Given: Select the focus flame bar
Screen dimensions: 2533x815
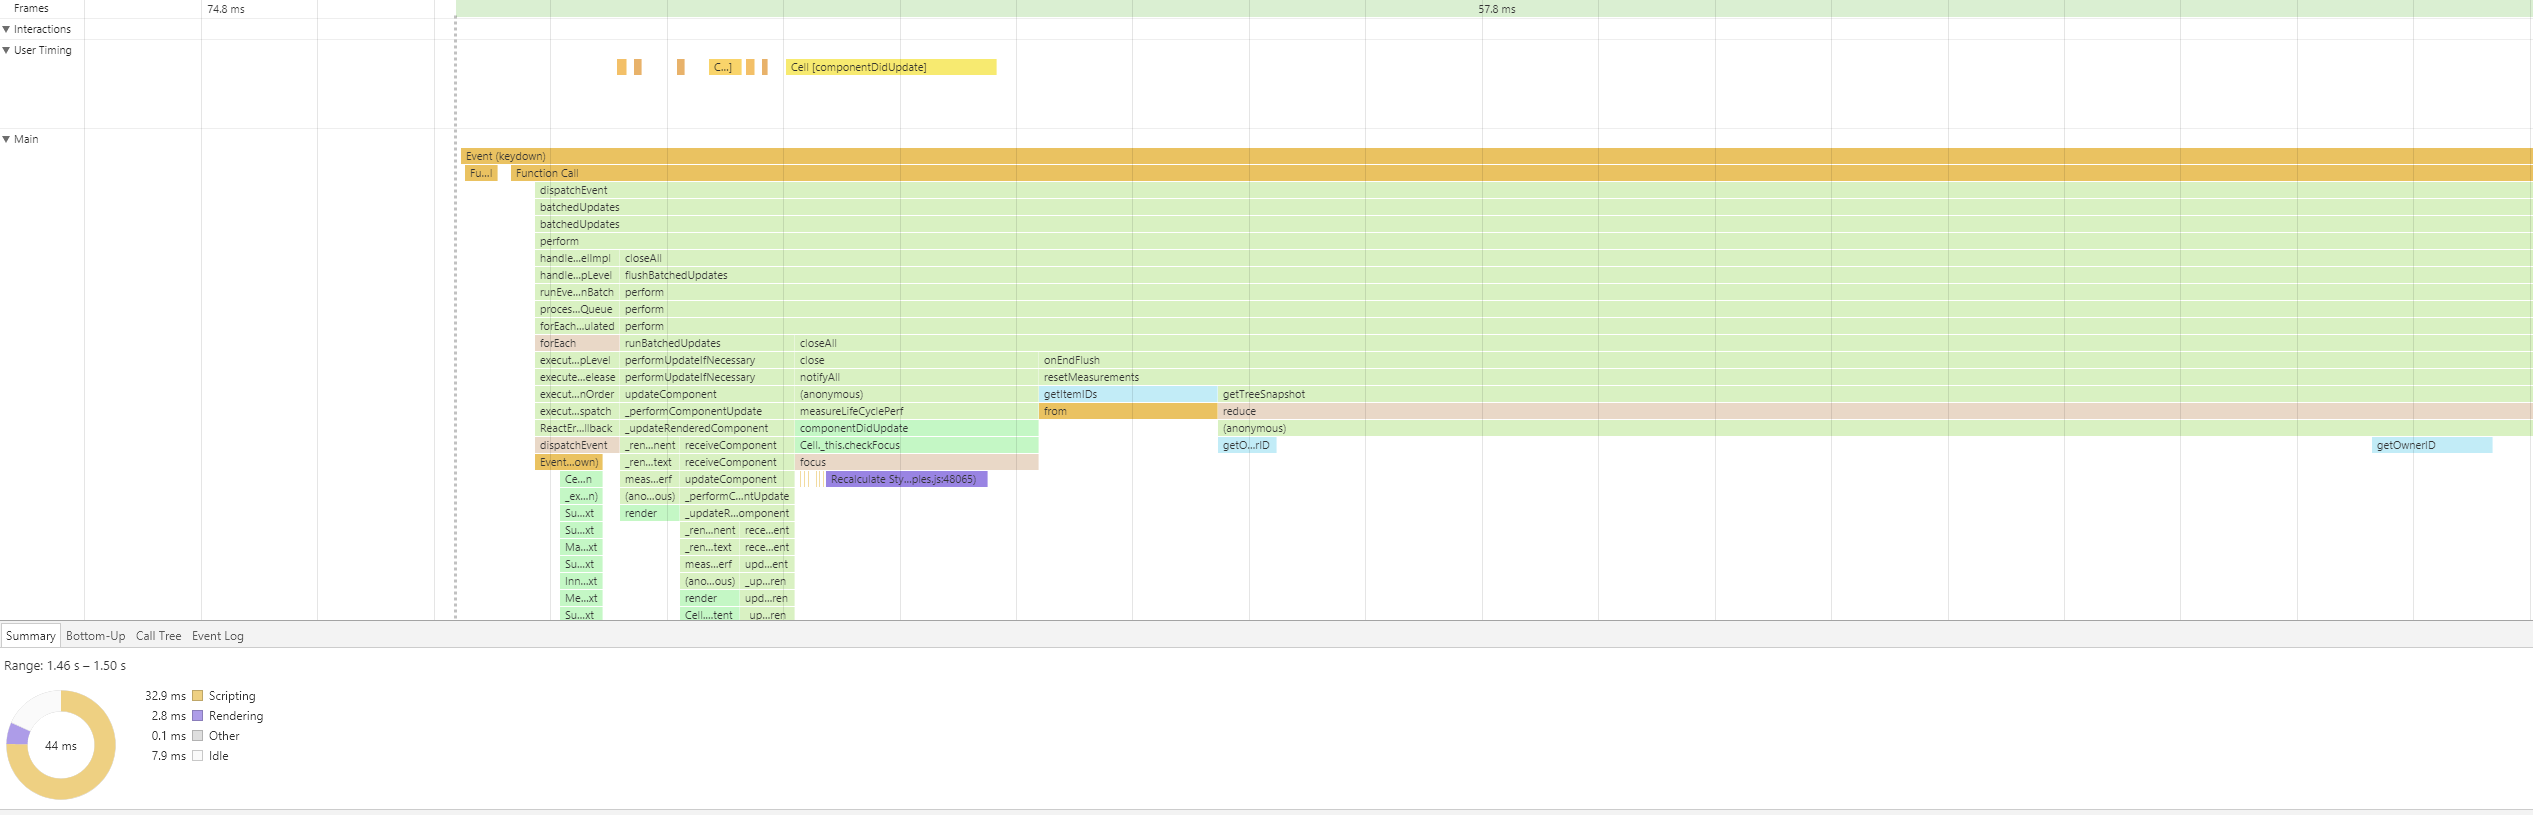Looking at the screenshot, I should (x=917, y=462).
